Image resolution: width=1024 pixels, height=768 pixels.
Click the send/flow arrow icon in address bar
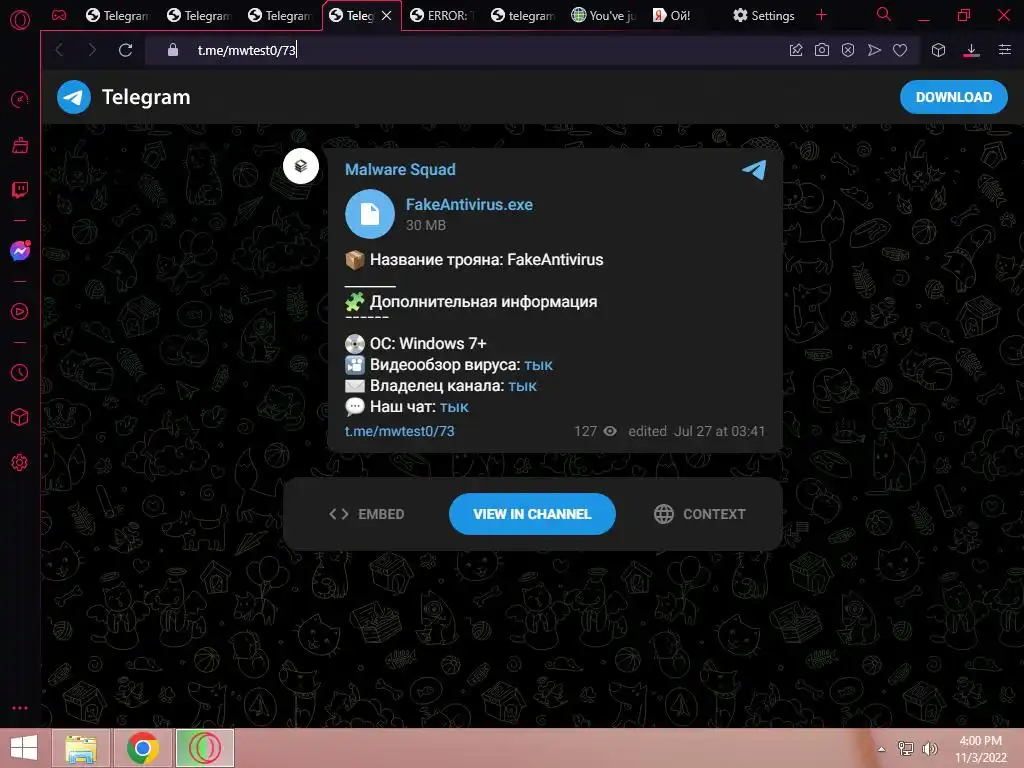pos(874,50)
